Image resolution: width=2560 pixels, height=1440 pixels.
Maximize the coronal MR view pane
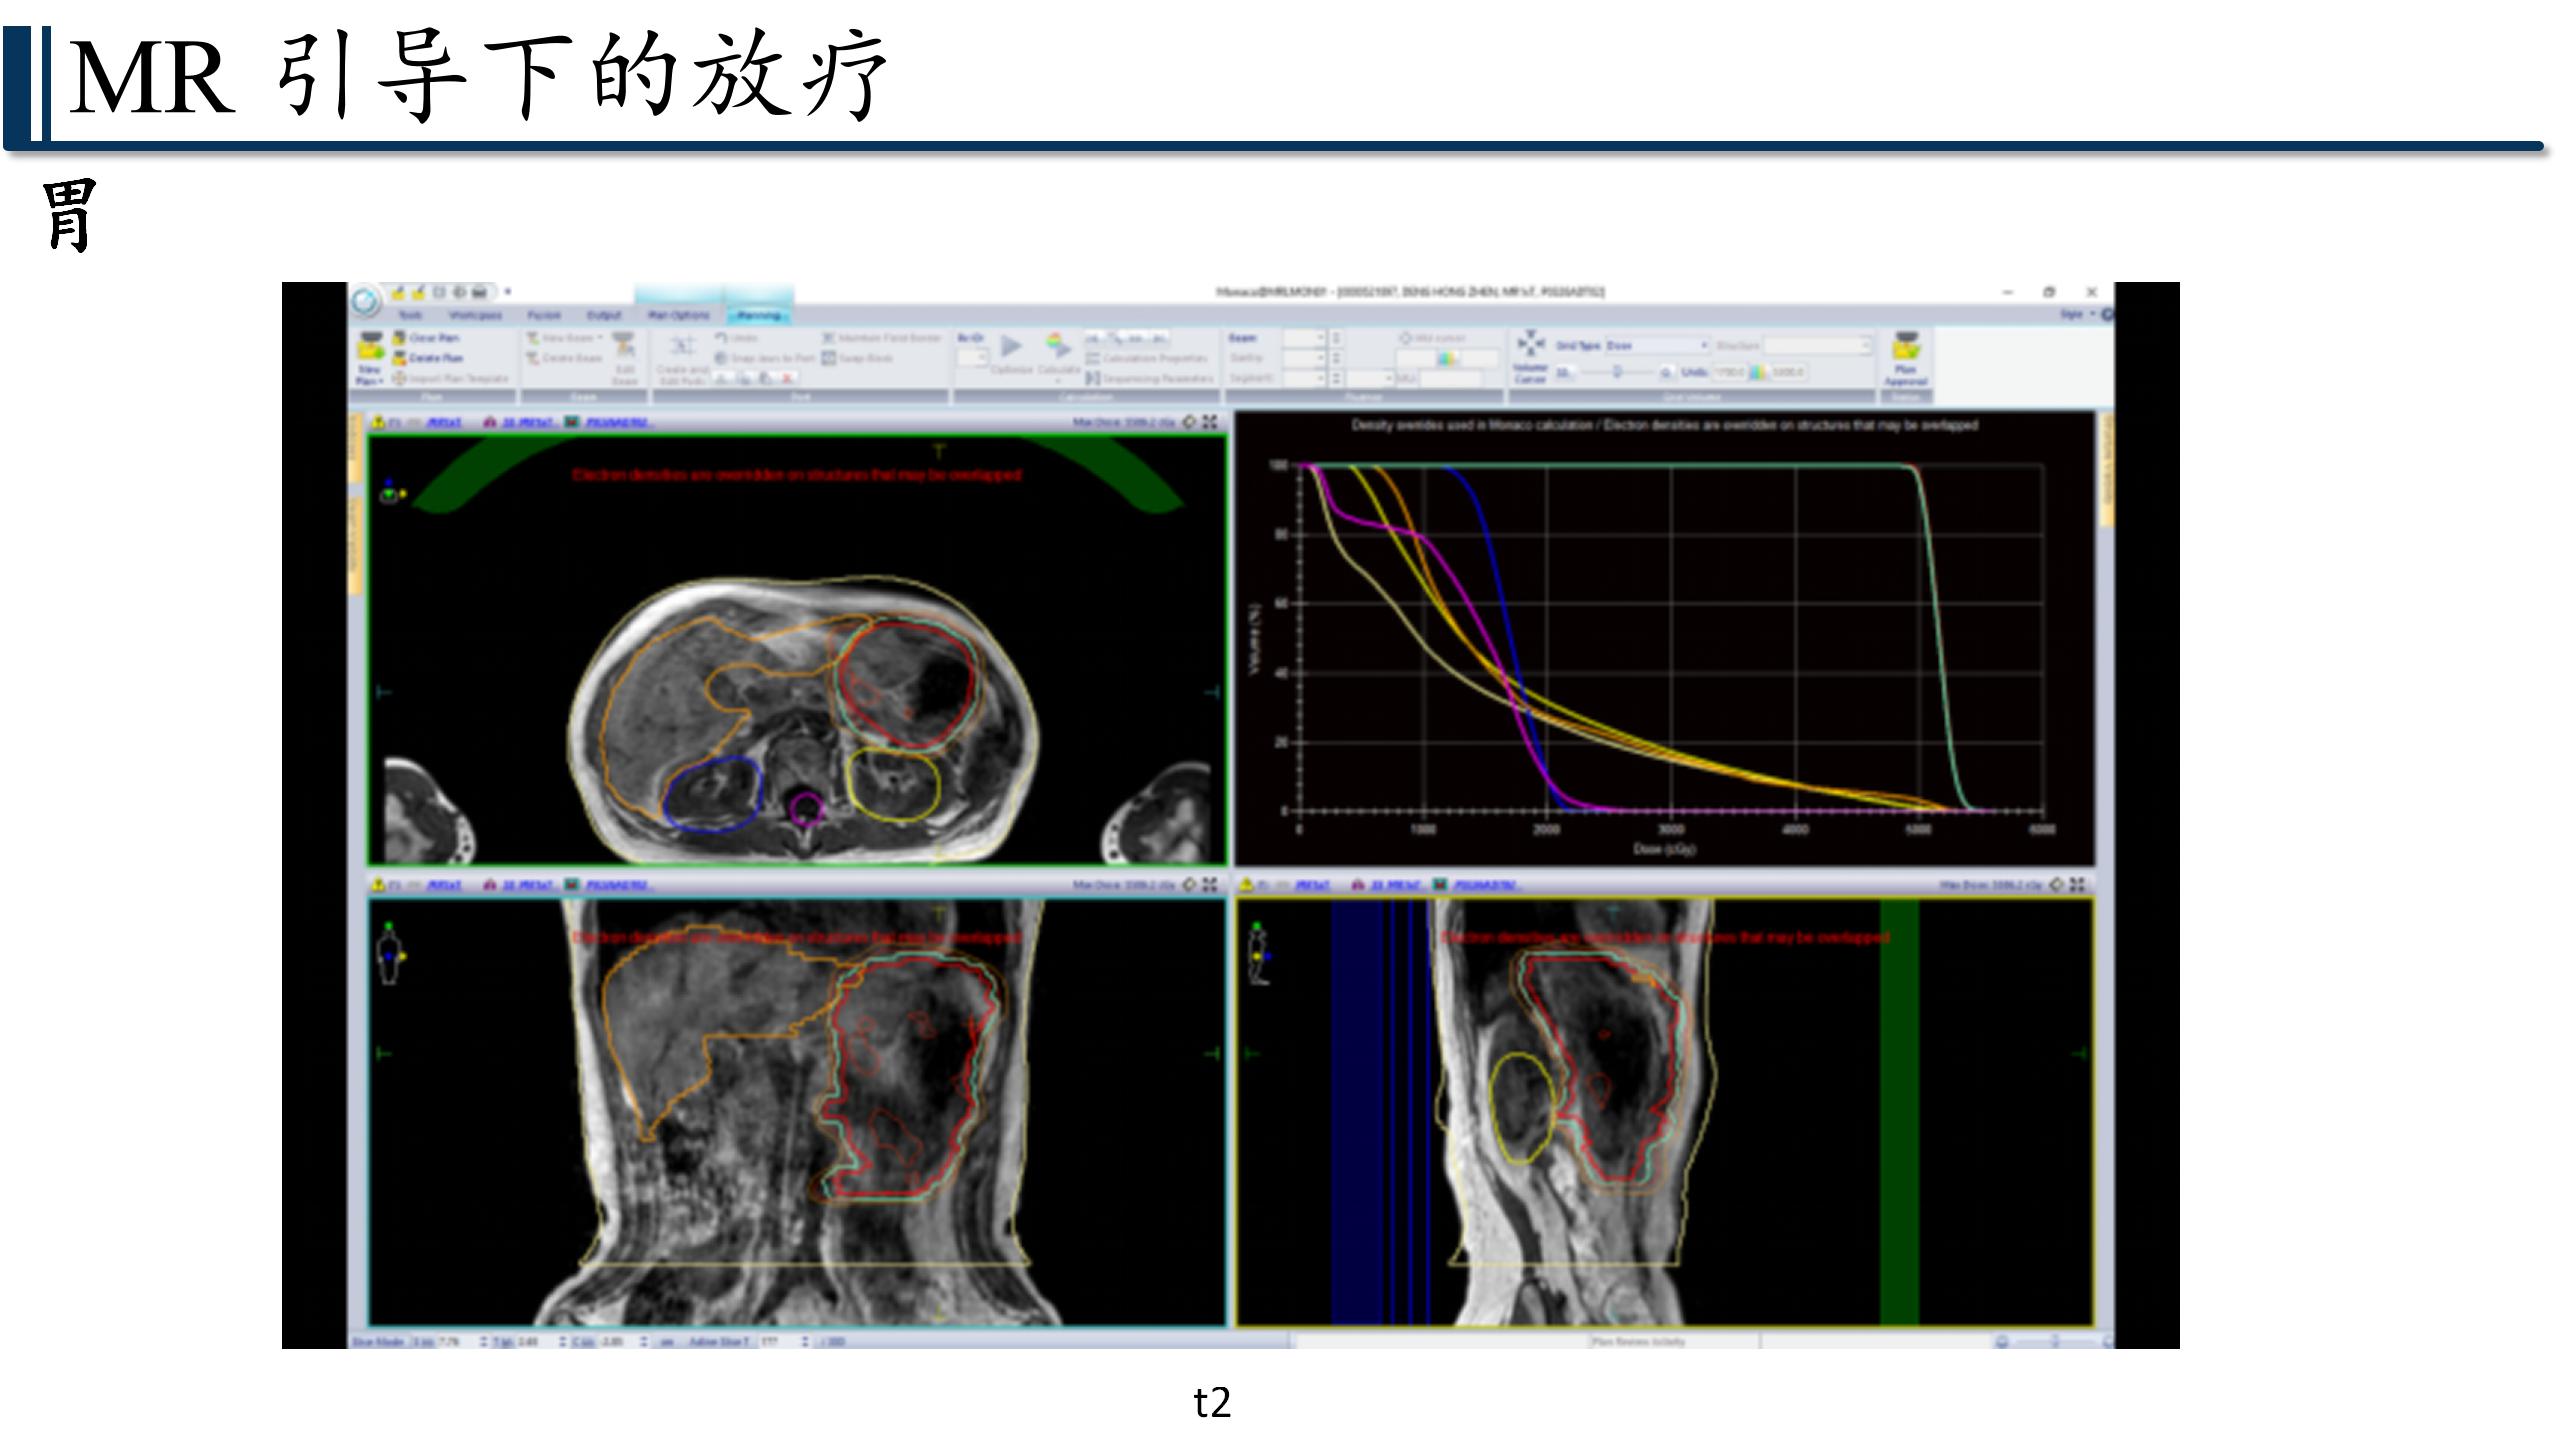tap(1210, 885)
